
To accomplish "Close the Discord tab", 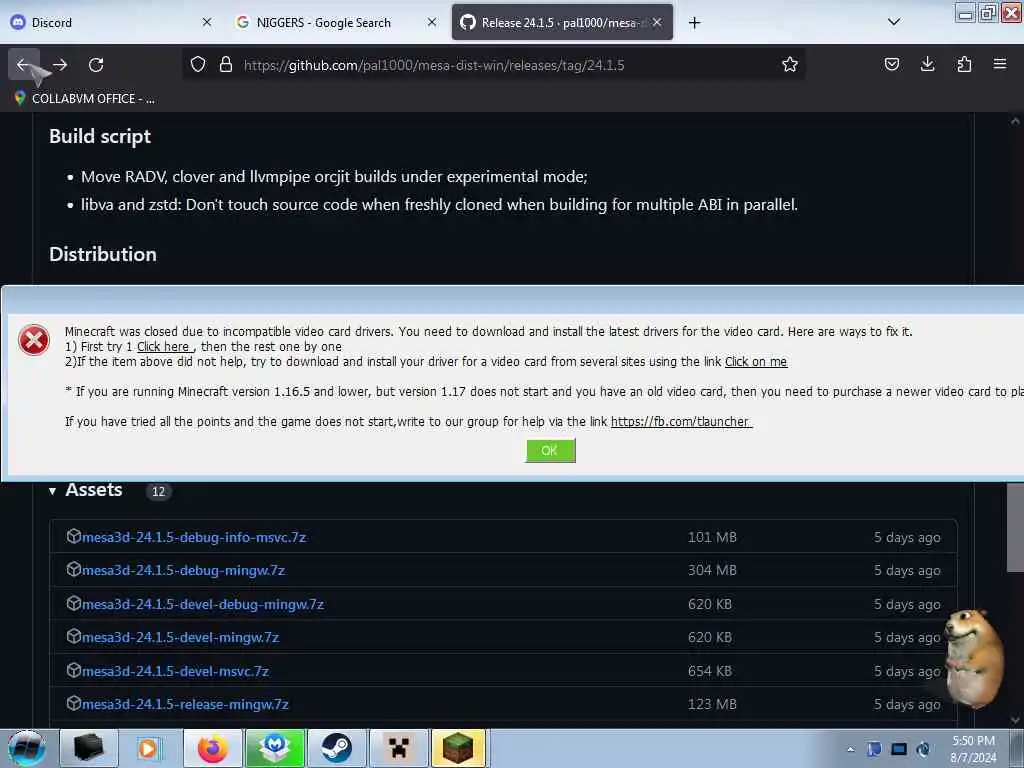I will point(207,22).
